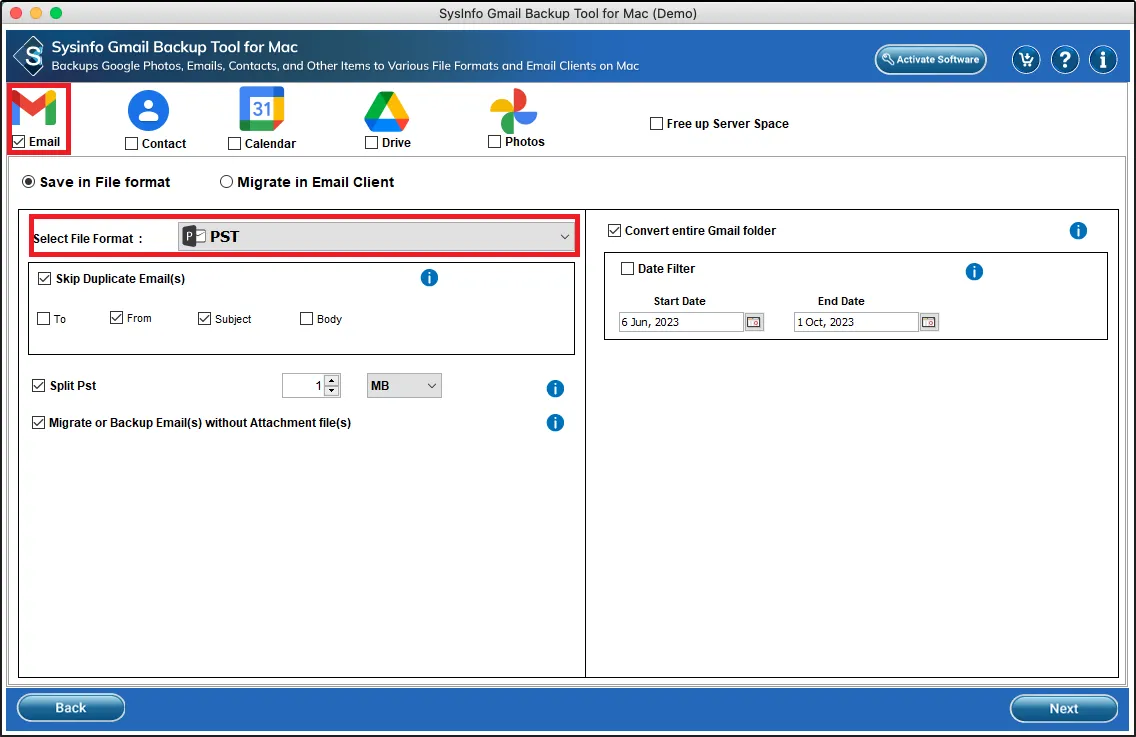This screenshot has height=737, width=1136.
Task: Click the Google Calendar icon
Action: [262, 109]
